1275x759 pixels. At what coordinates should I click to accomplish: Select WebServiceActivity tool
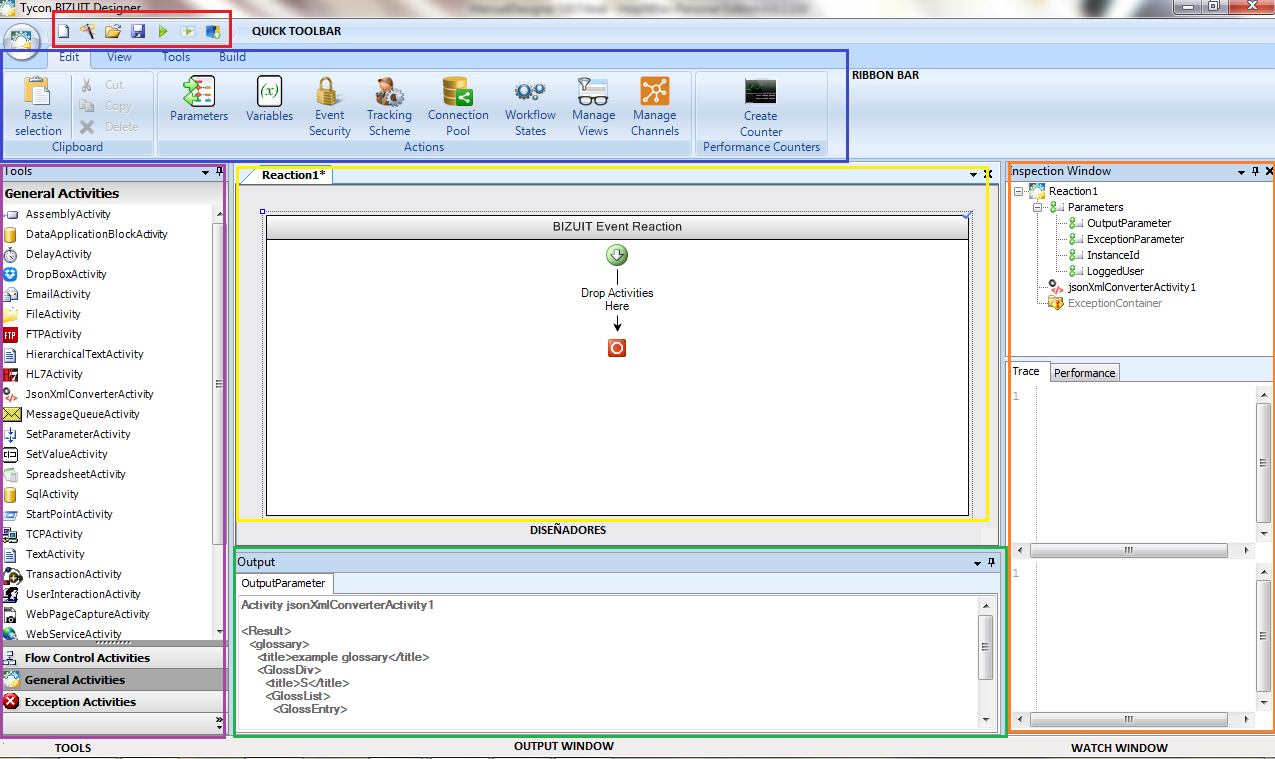click(74, 634)
